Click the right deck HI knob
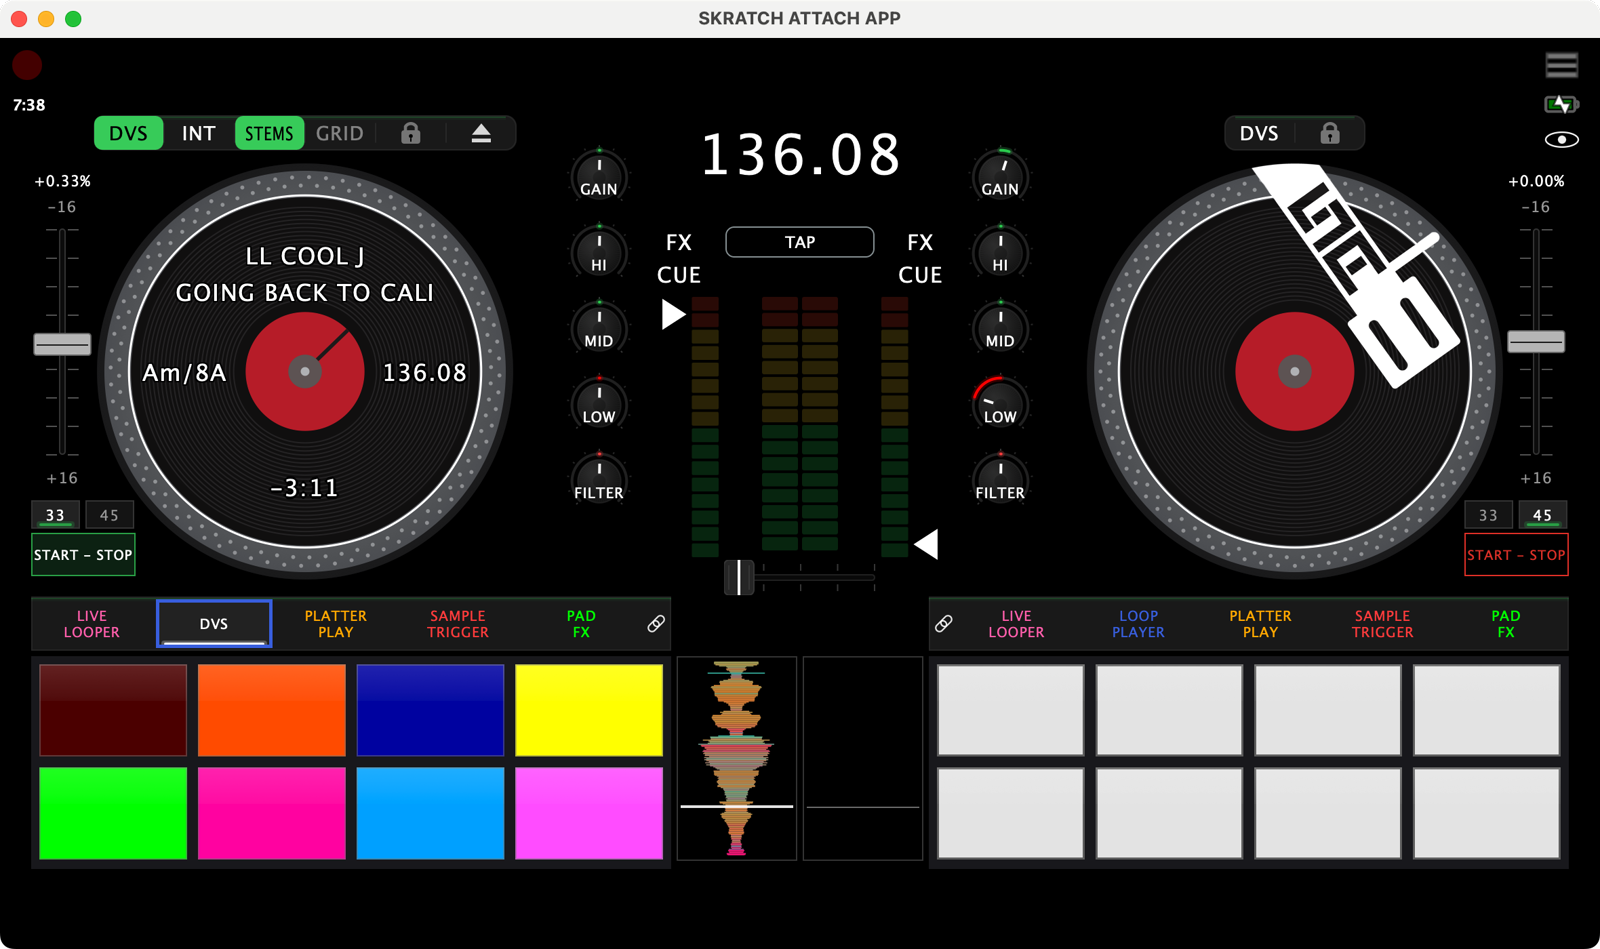The height and width of the screenshot is (949, 1600). click(1000, 251)
